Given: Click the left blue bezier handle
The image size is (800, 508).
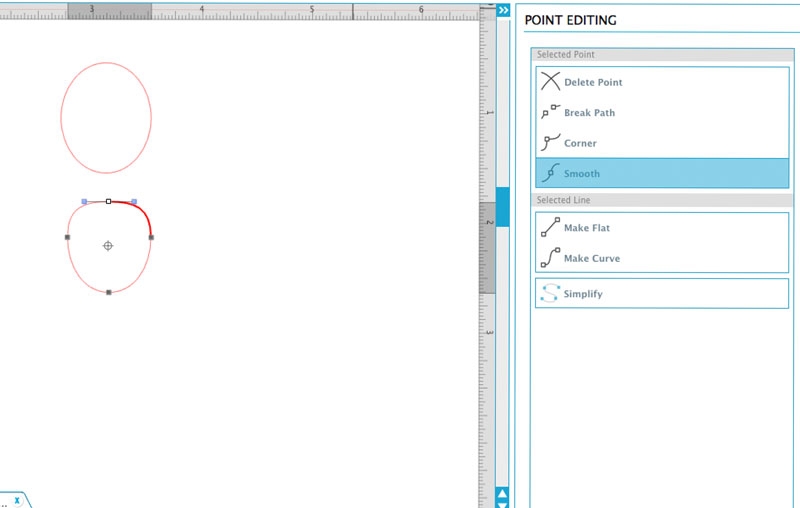Looking at the screenshot, I should tap(84, 201).
